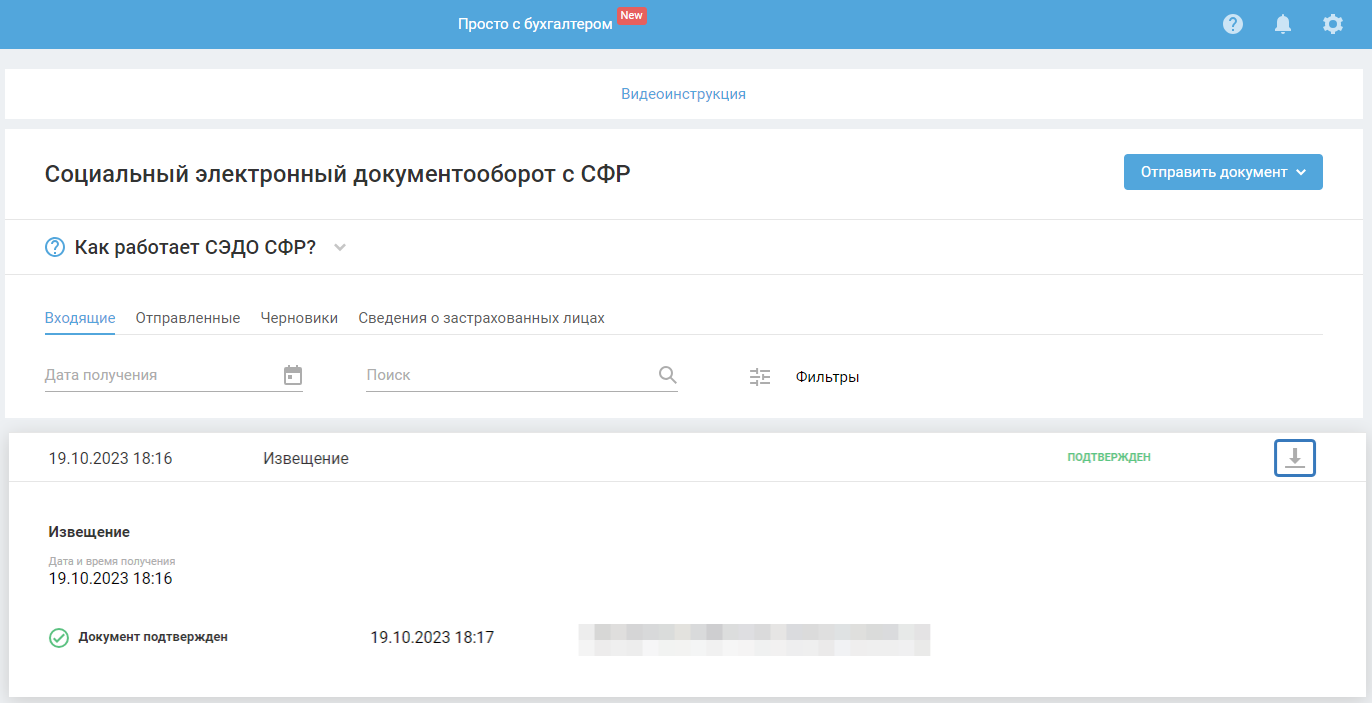Click the Фильтры label
This screenshot has height=703, width=1372.
tap(828, 377)
